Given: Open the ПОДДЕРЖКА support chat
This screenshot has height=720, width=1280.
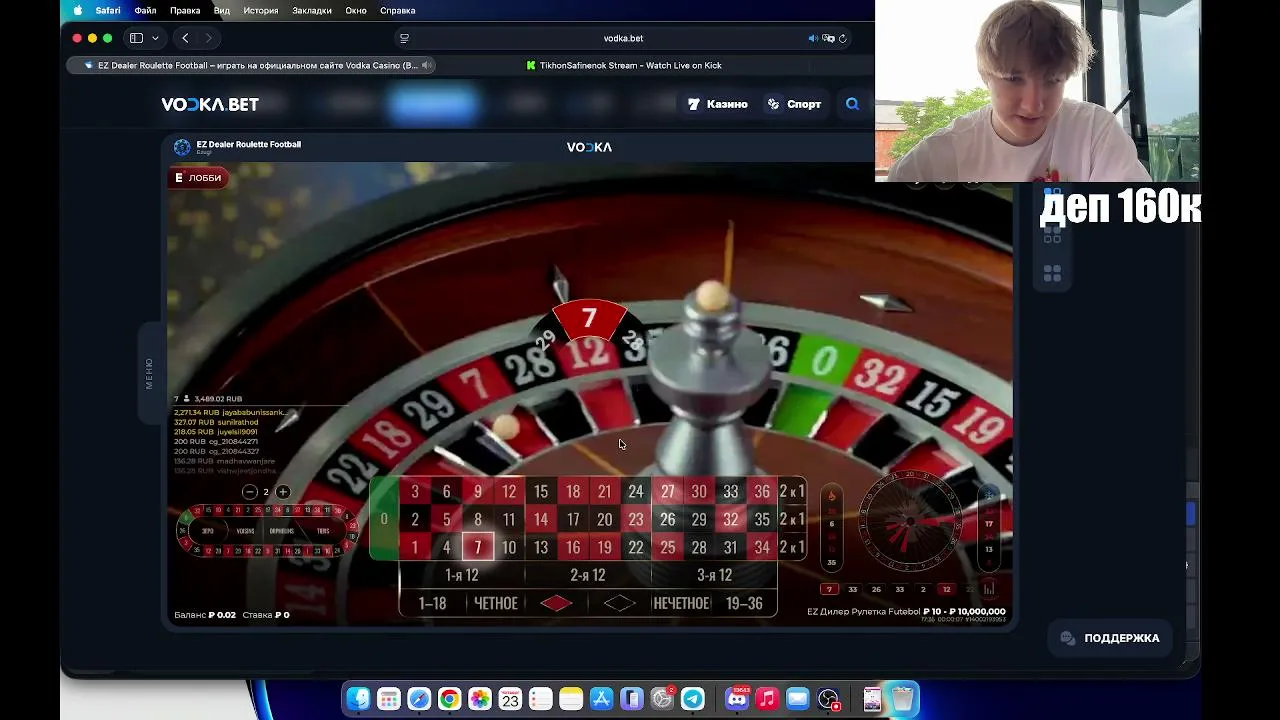Looking at the screenshot, I should [x=1109, y=638].
